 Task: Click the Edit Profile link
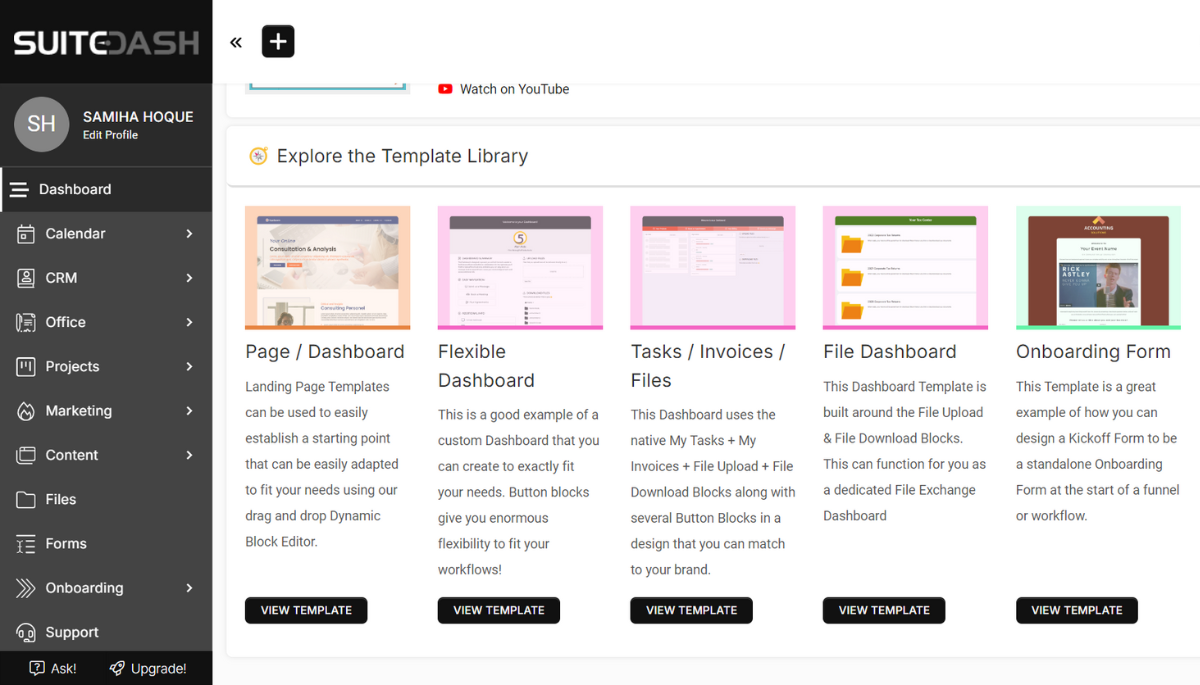110,135
